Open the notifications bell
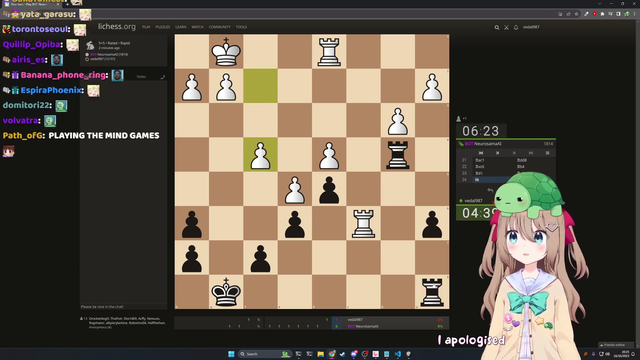The width and height of the screenshot is (640, 360). [x=516, y=27]
